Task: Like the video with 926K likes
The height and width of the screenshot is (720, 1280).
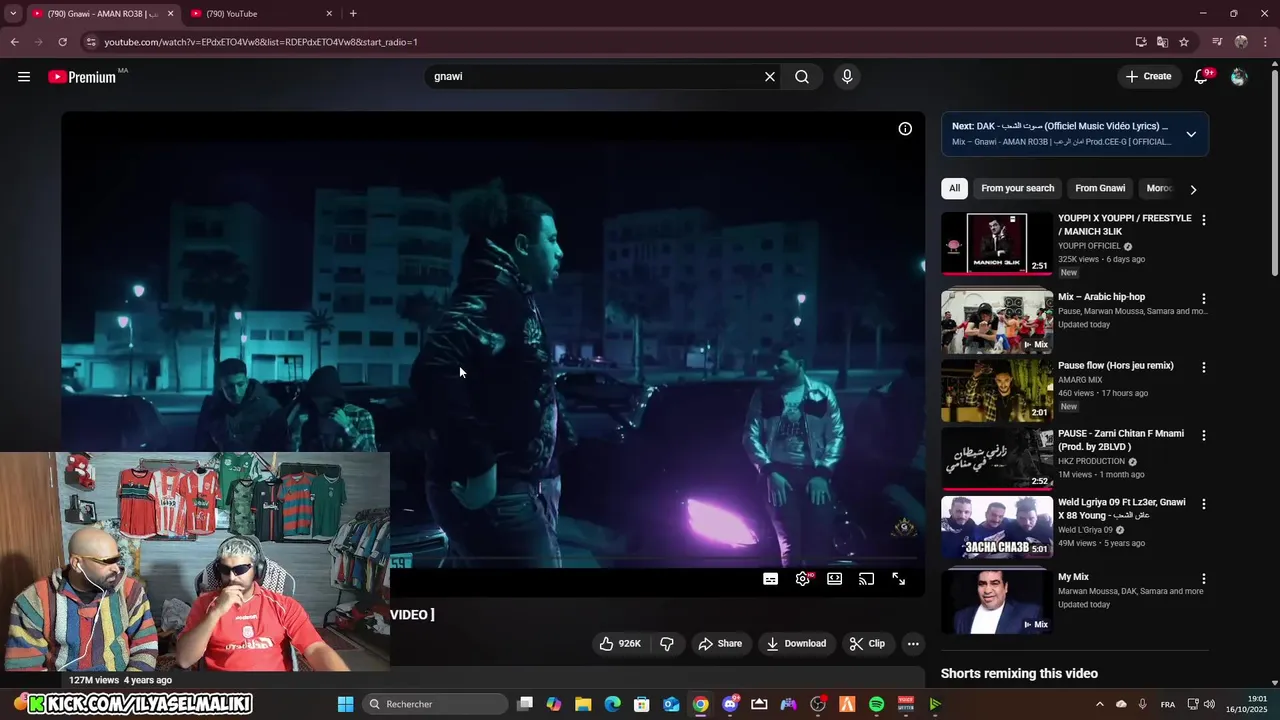Action: [x=620, y=644]
